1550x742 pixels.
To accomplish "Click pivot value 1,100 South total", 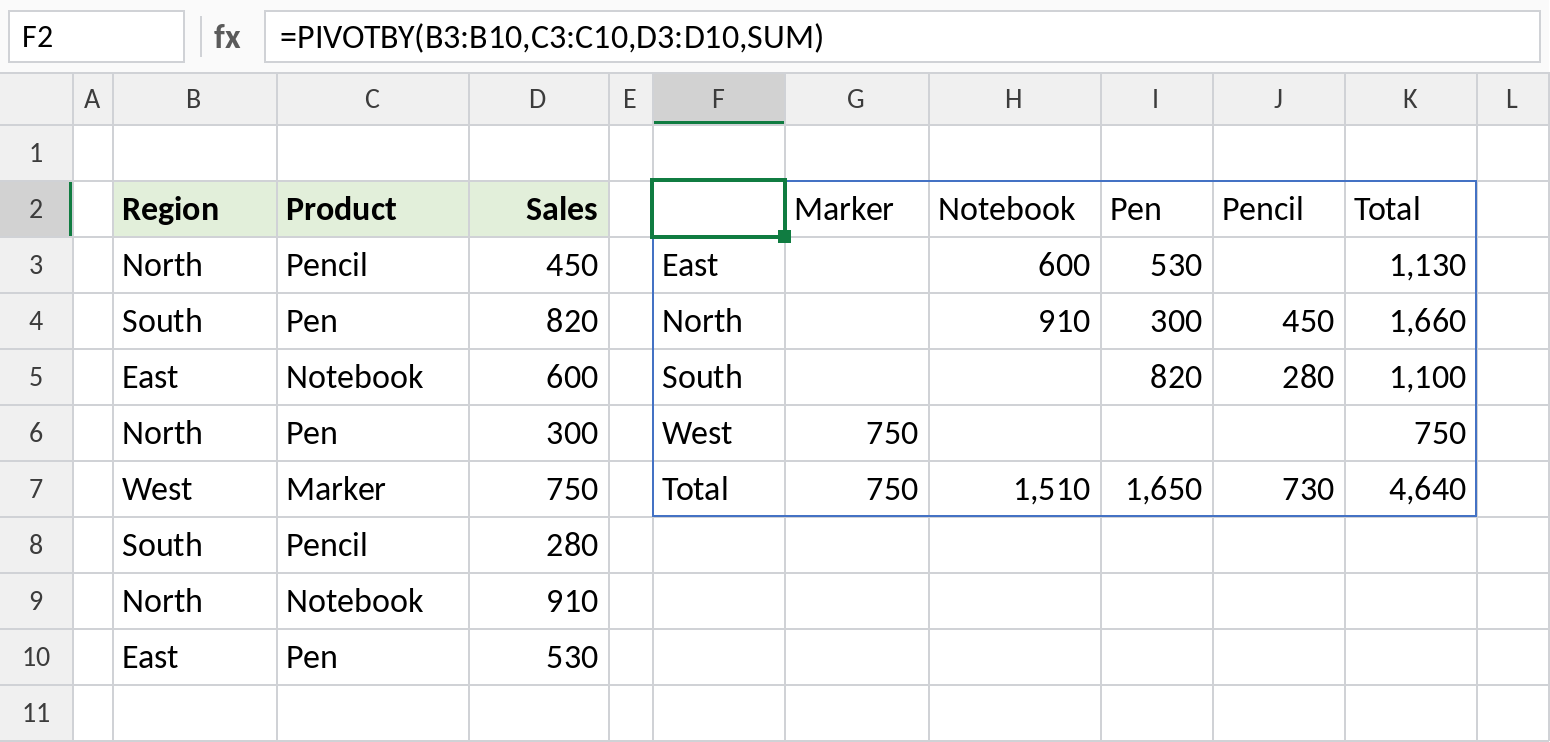I will coord(1411,377).
